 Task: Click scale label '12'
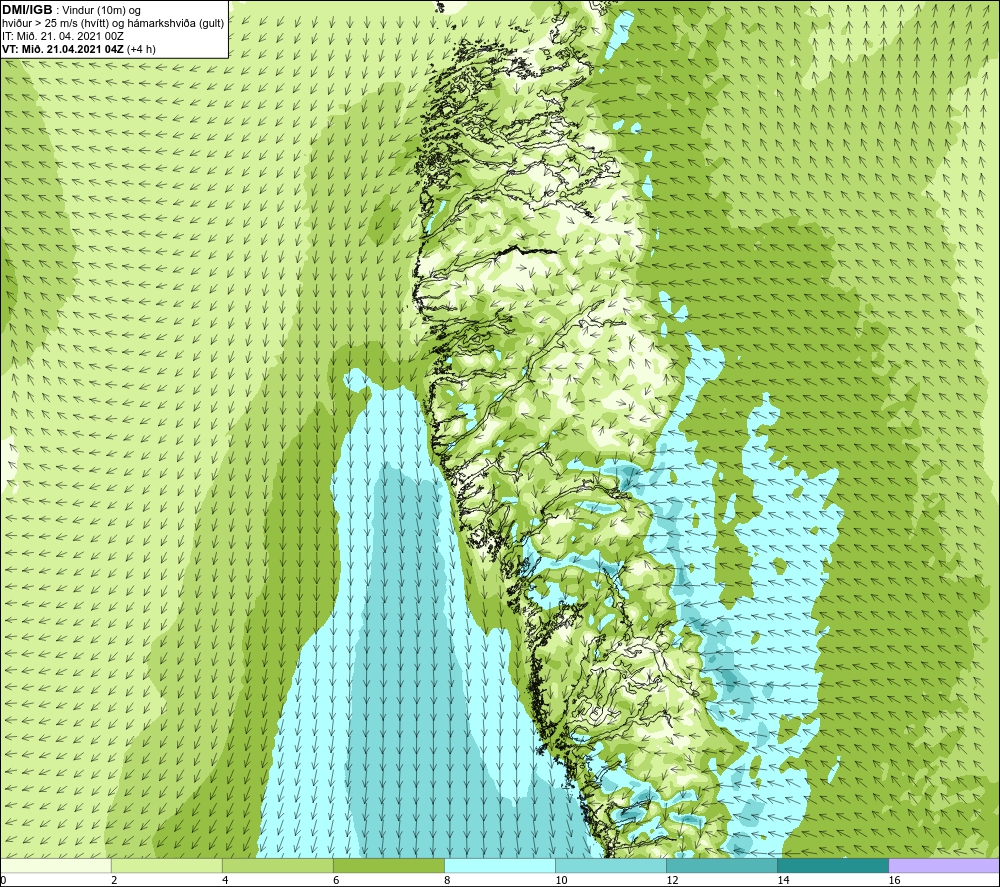(672, 881)
